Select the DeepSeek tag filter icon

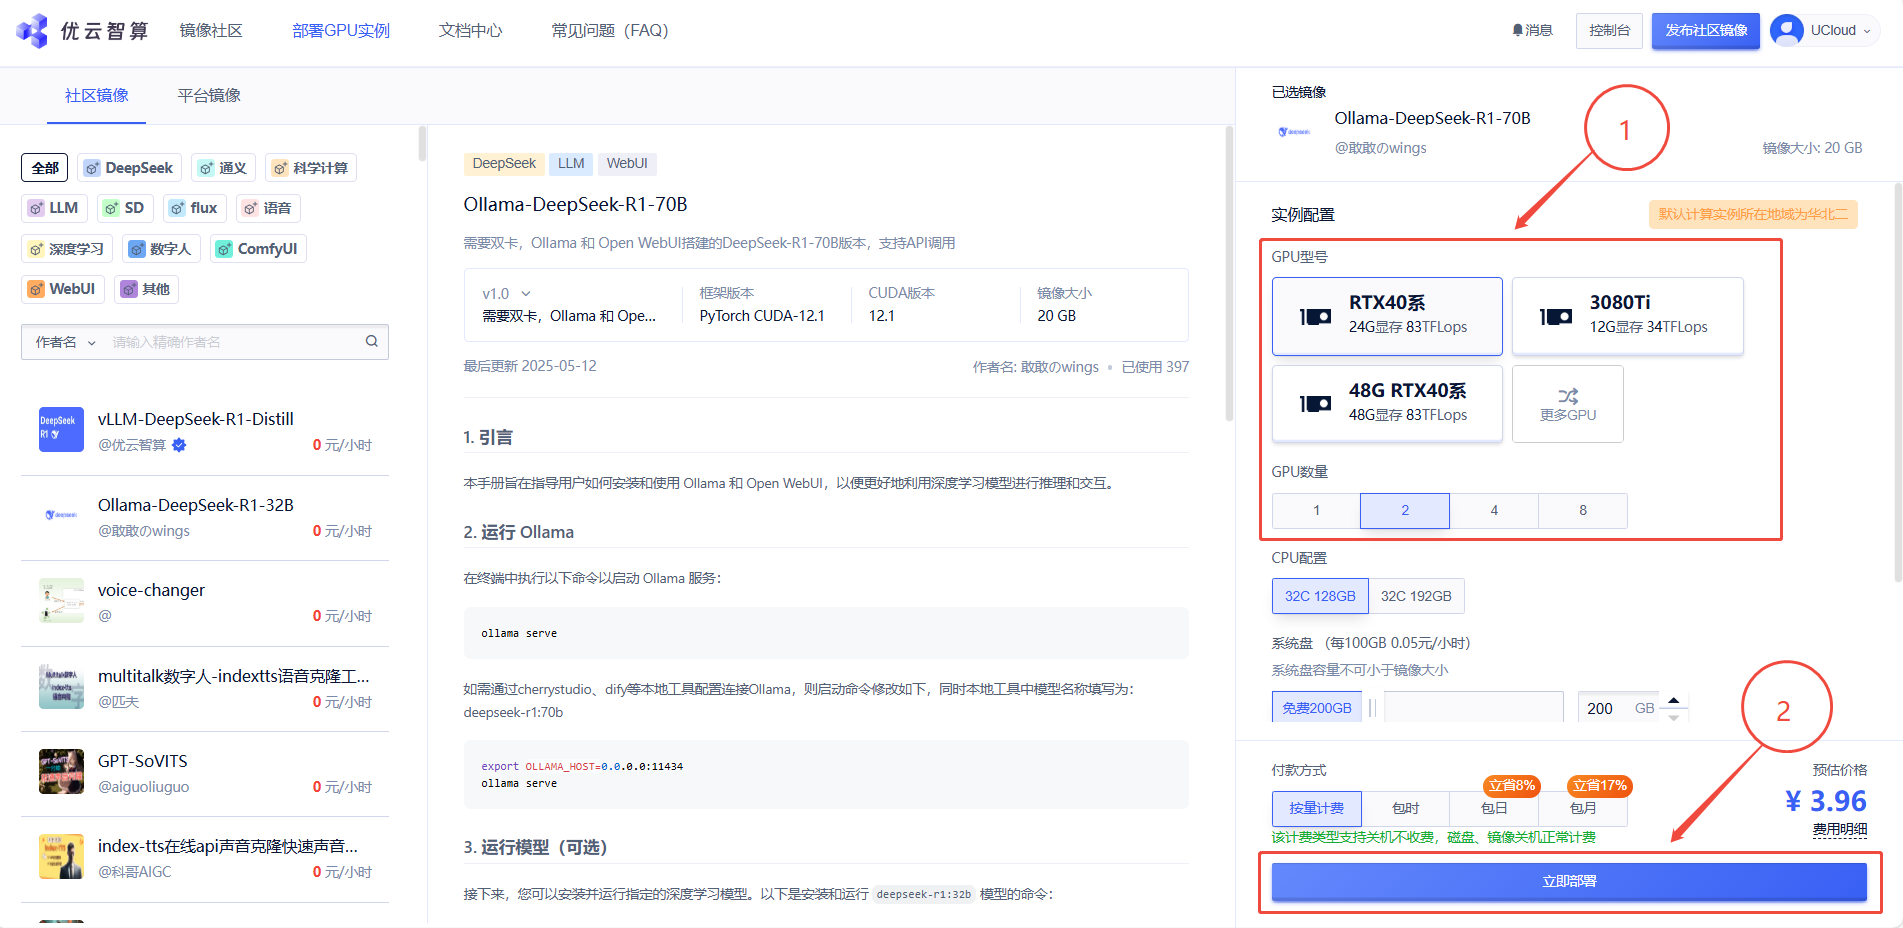92,168
